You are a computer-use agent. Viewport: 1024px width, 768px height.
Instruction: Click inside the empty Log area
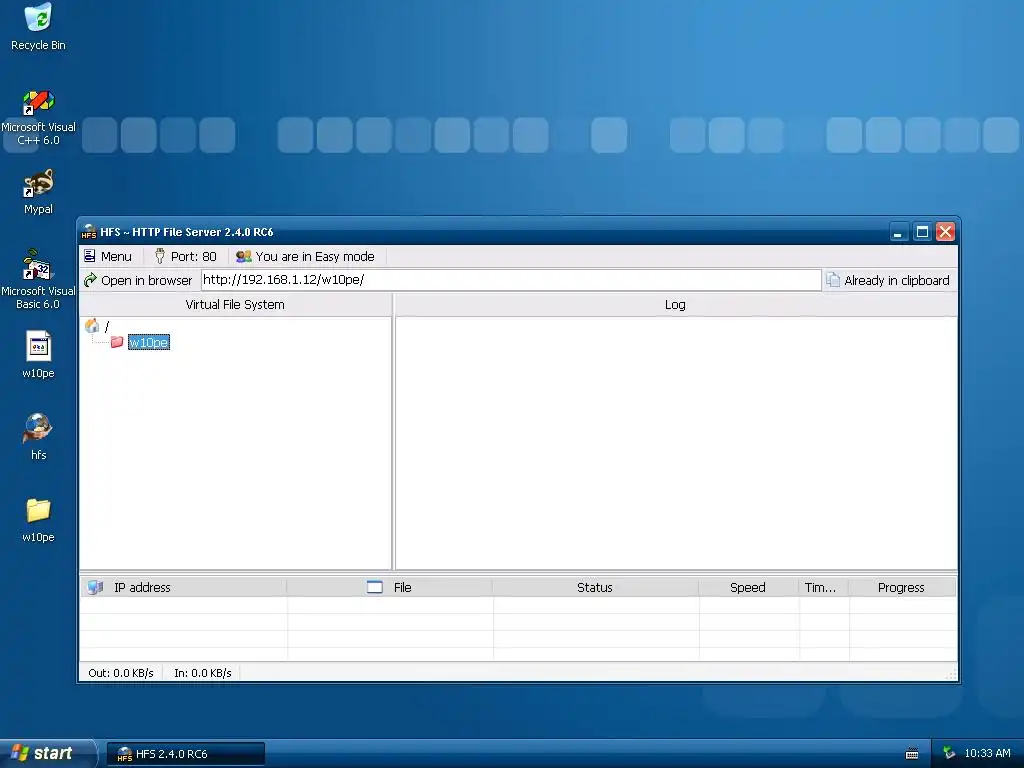click(x=677, y=443)
